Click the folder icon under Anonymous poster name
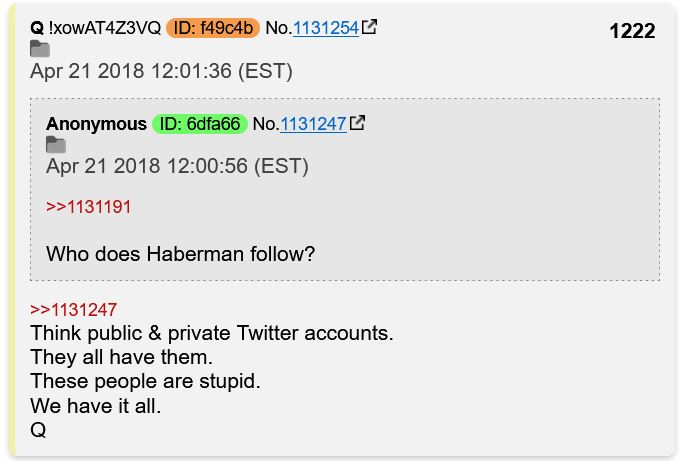683x461 pixels. [56, 145]
